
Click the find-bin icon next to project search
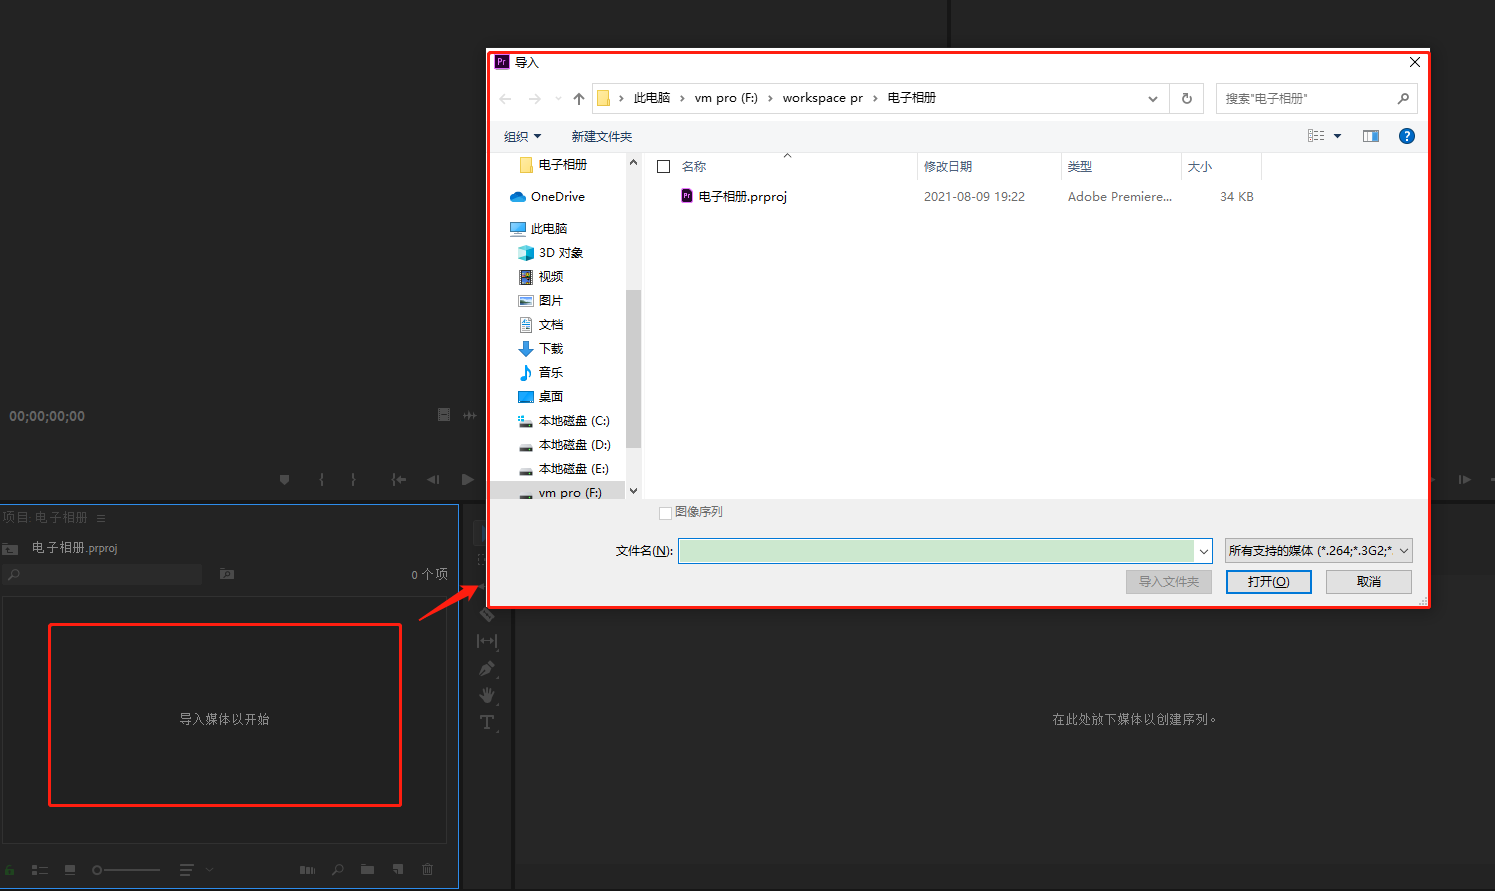coord(227,574)
